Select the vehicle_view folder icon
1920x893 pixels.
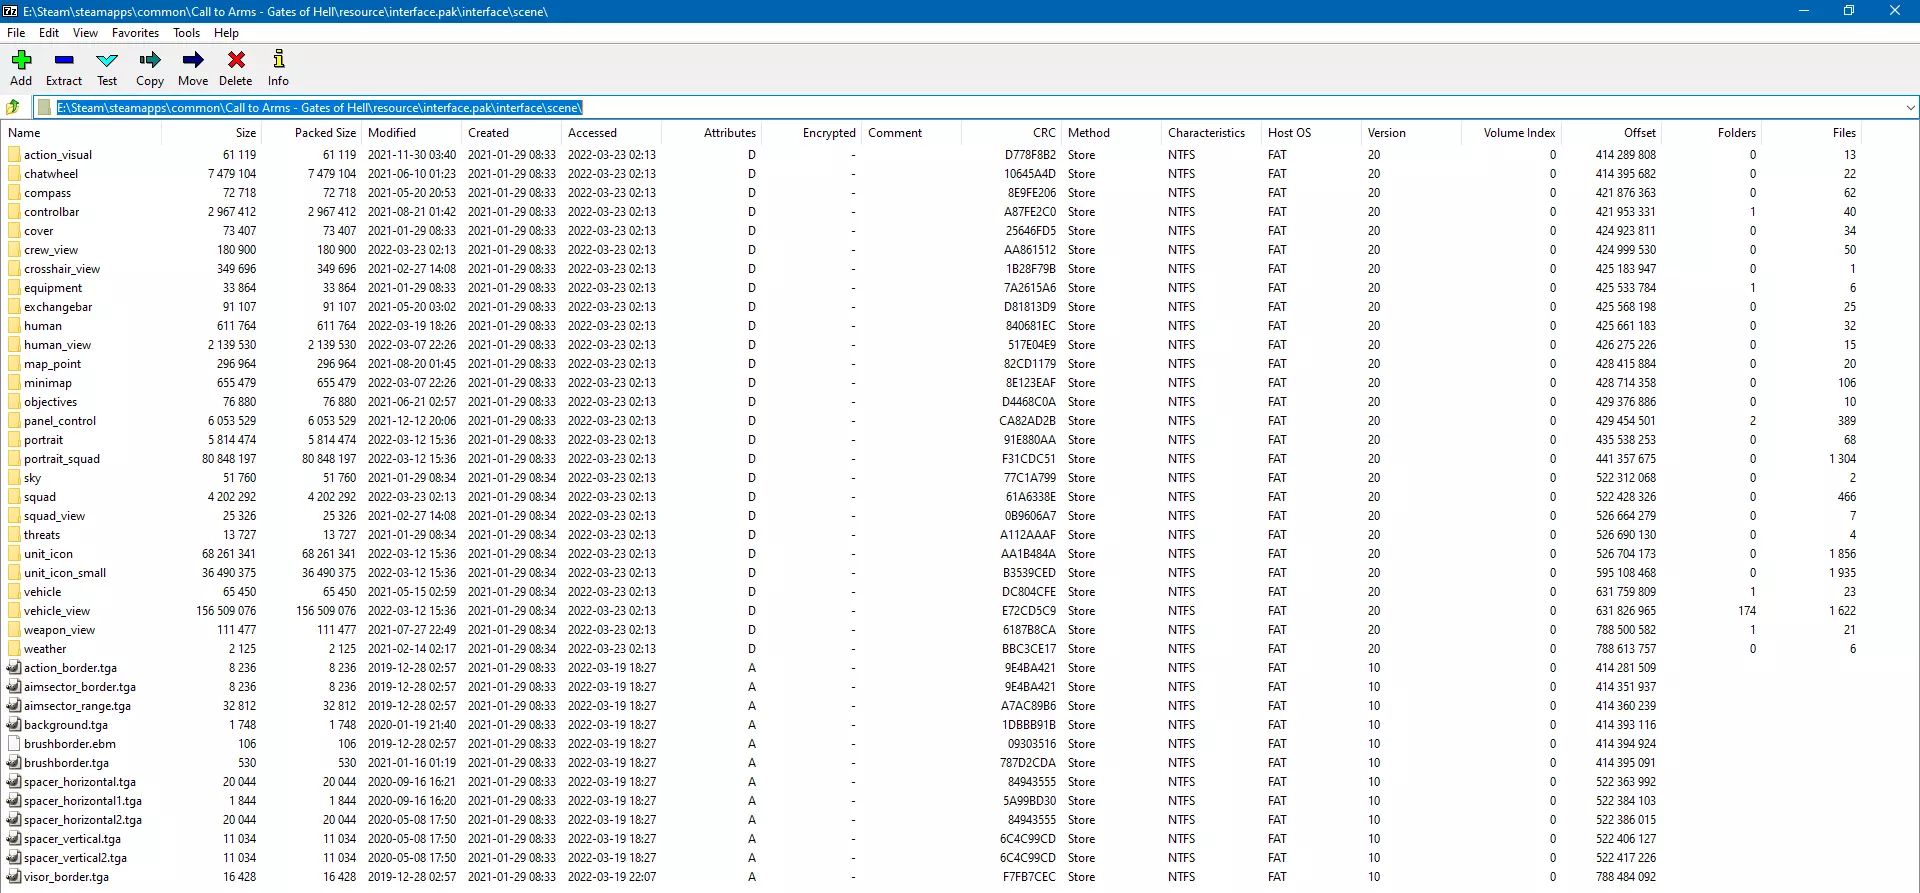(x=14, y=611)
